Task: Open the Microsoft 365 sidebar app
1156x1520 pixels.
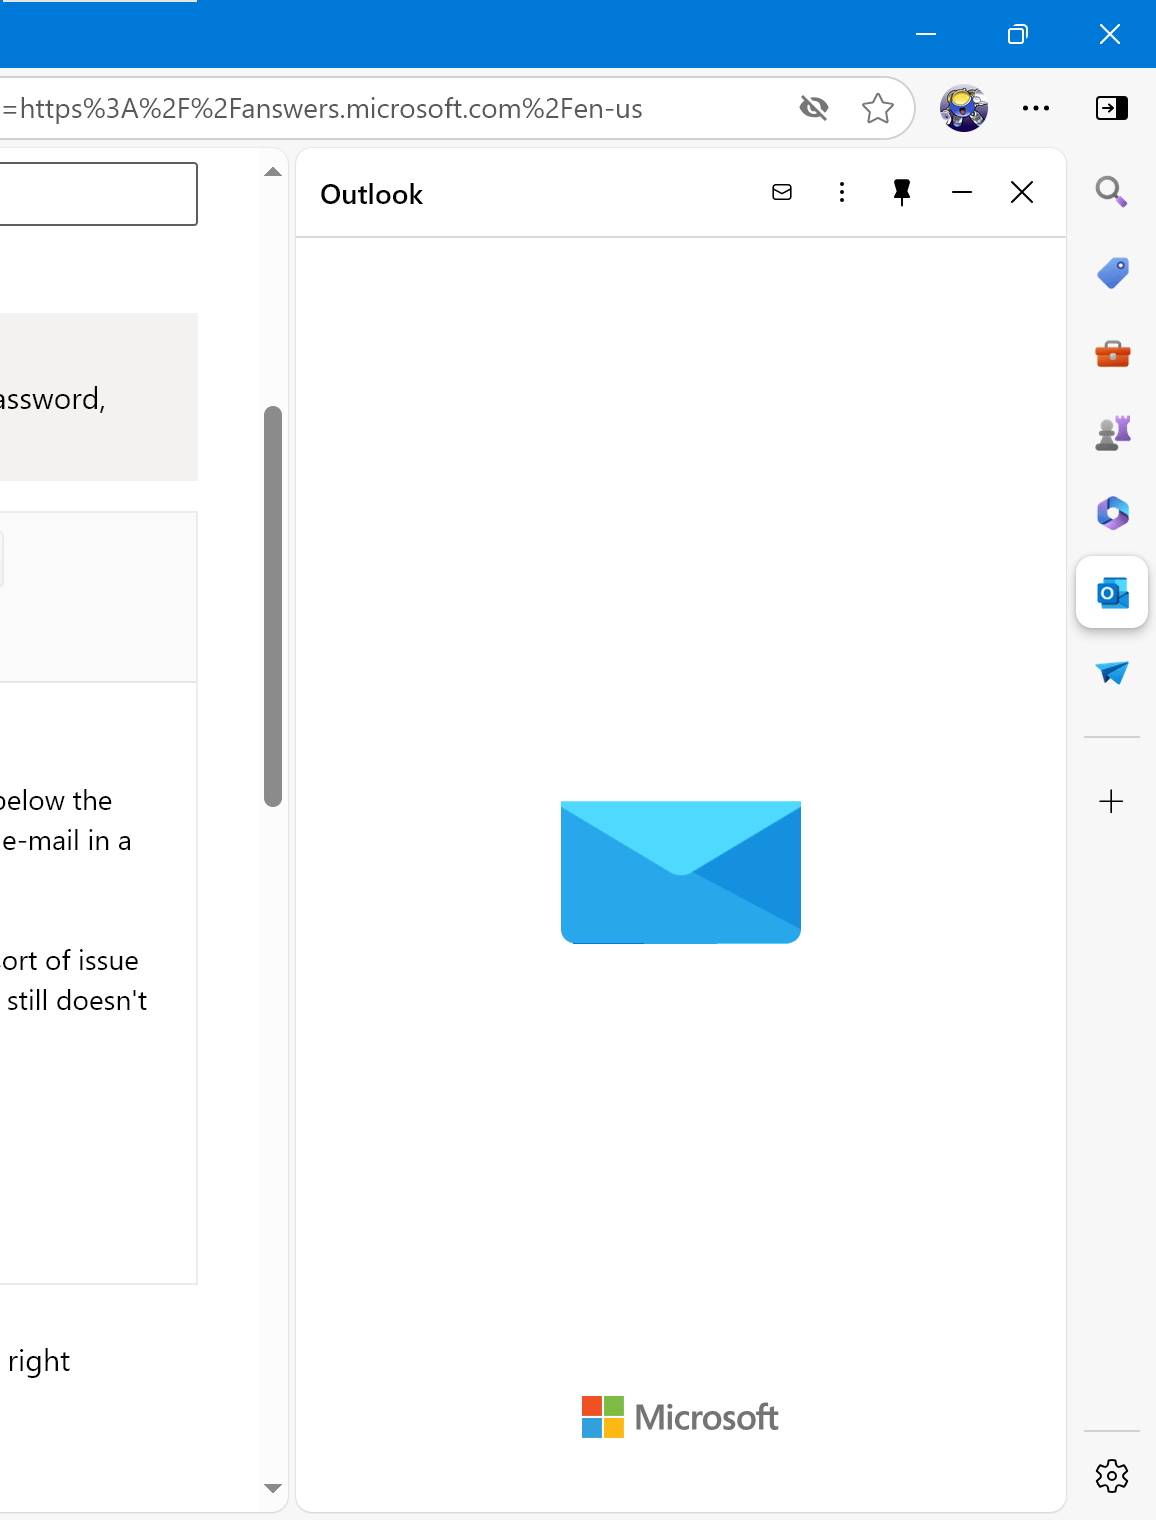Action: (1112, 513)
